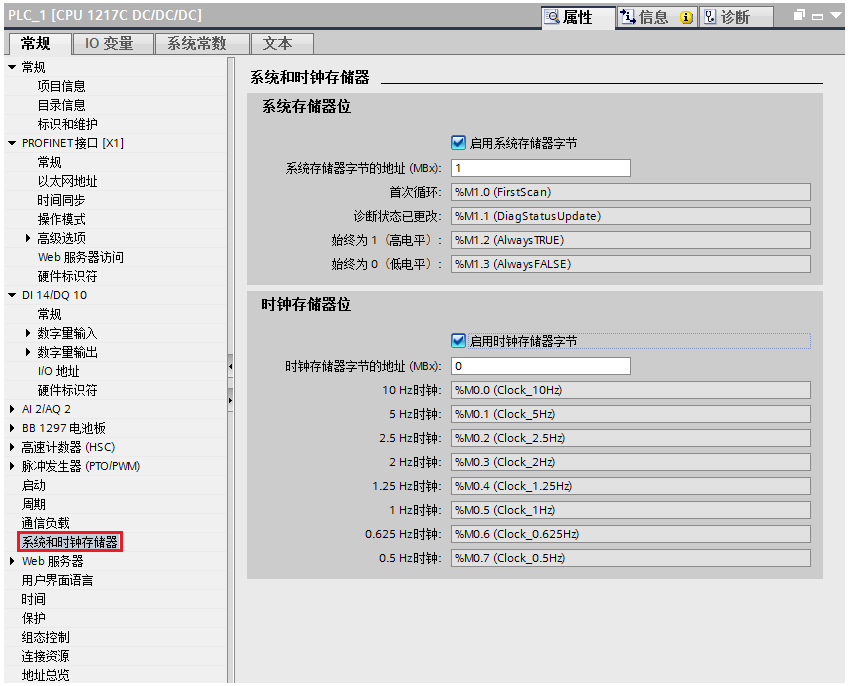Image resolution: width=848 pixels, height=686 pixels.
Task: Click the system memory byte address input field
Action: tap(542, 167)
